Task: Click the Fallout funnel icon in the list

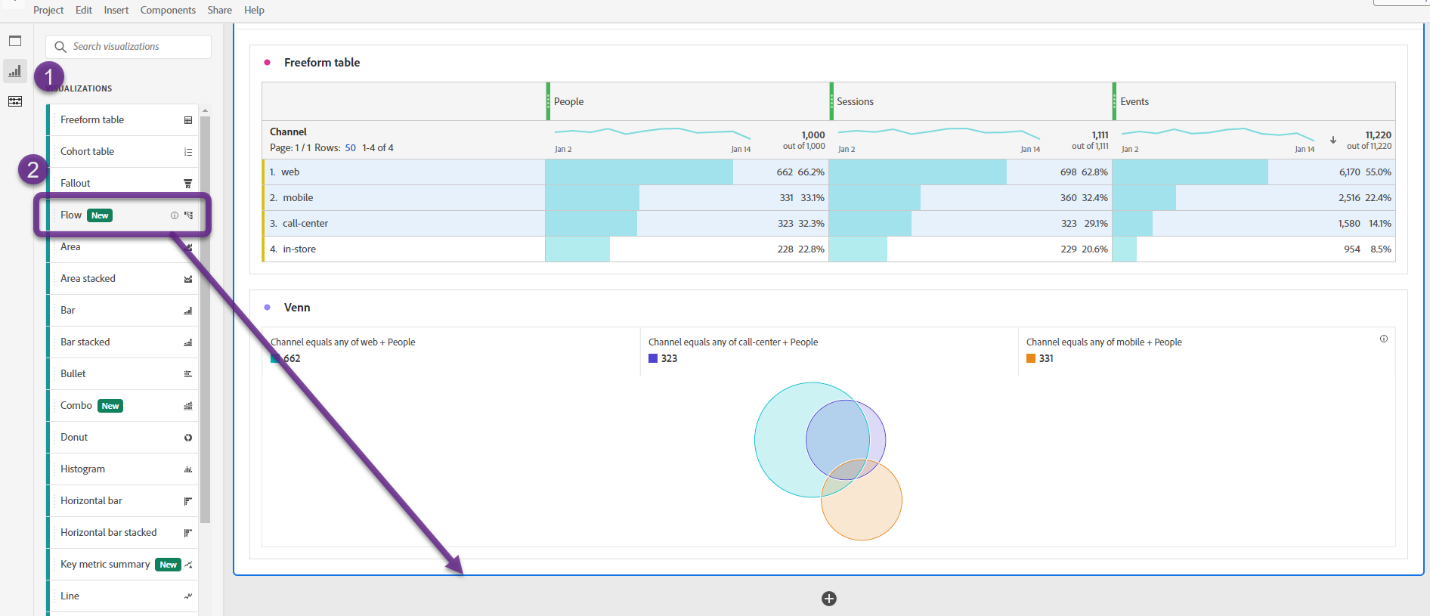Action: click(x=188, y=183)
